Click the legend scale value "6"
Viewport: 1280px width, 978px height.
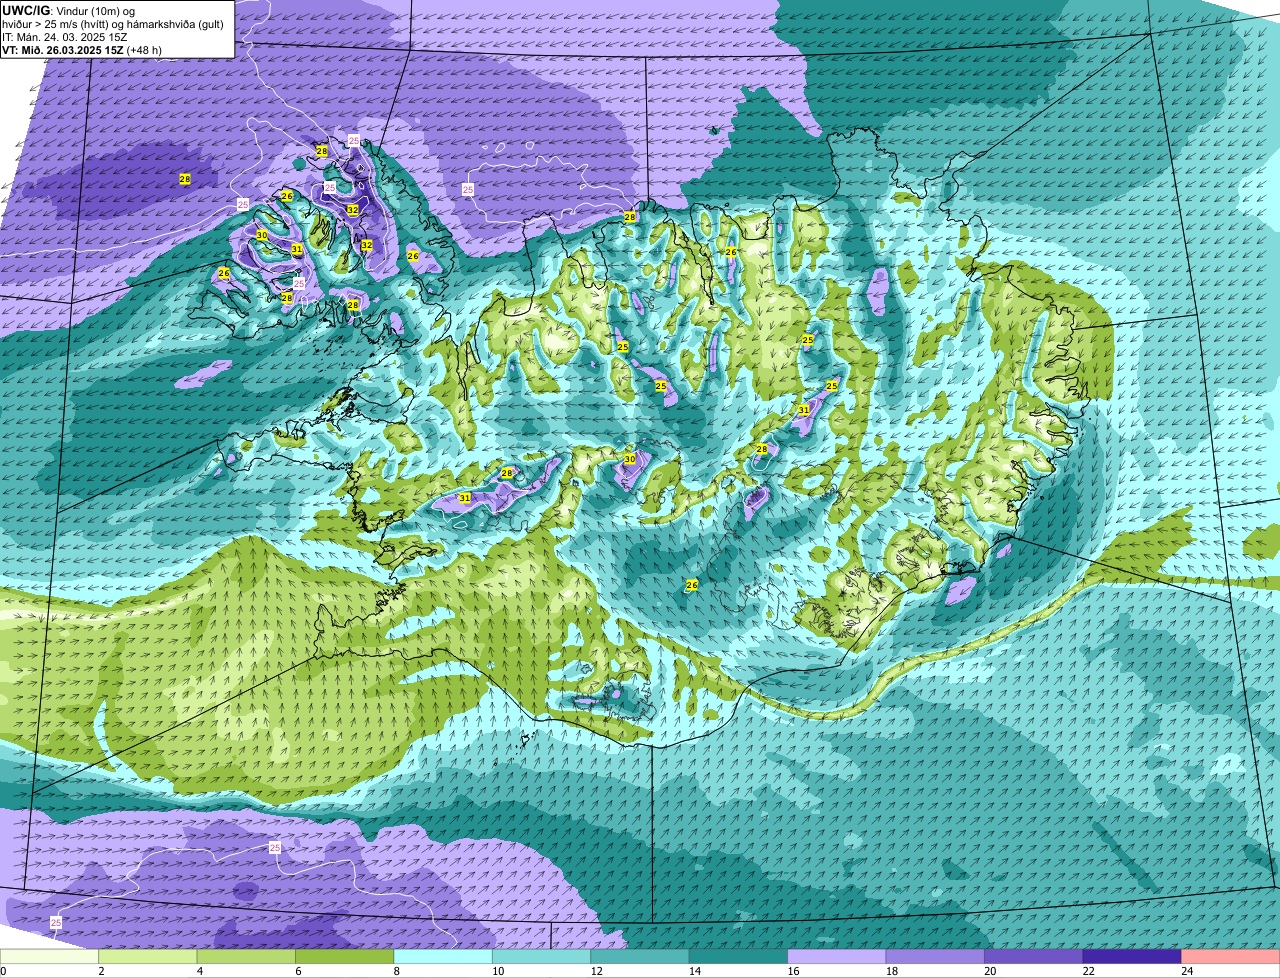pyautogui.click(x=296, y=971)
